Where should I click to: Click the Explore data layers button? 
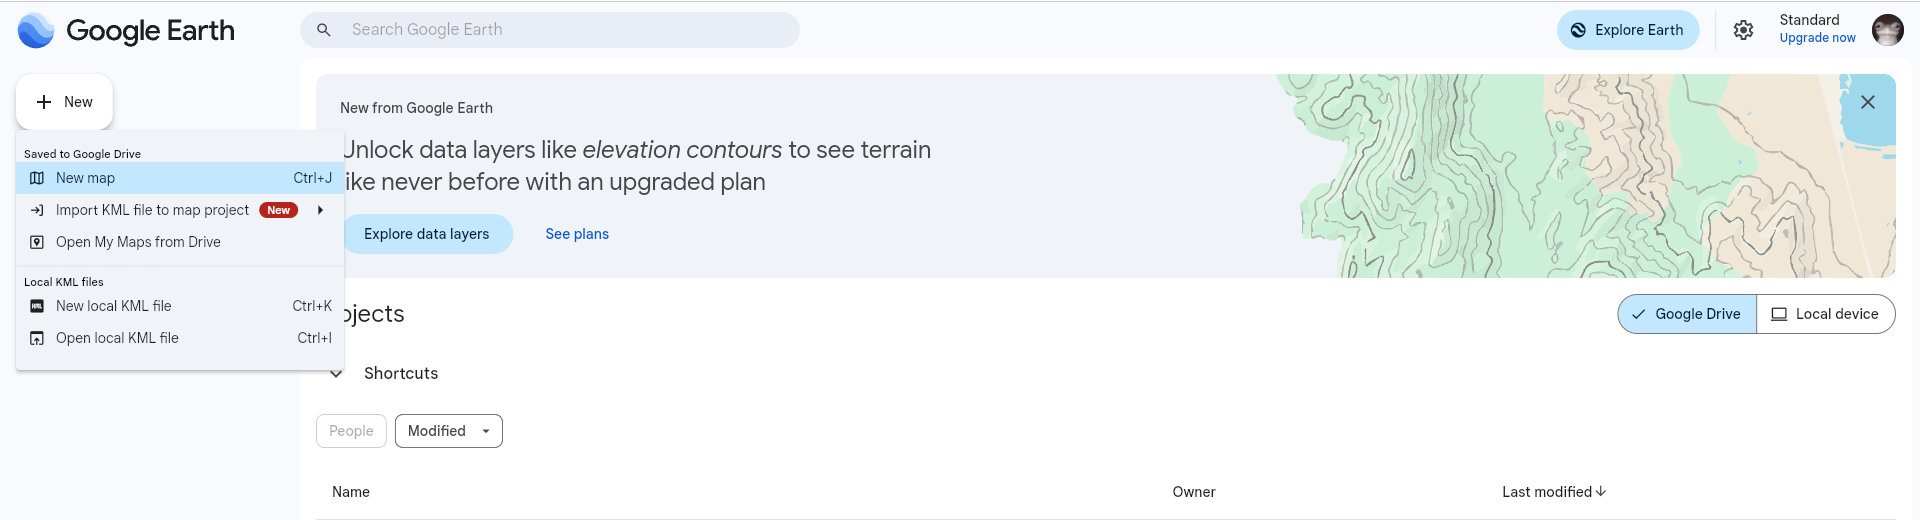click(x=427, y=234)
